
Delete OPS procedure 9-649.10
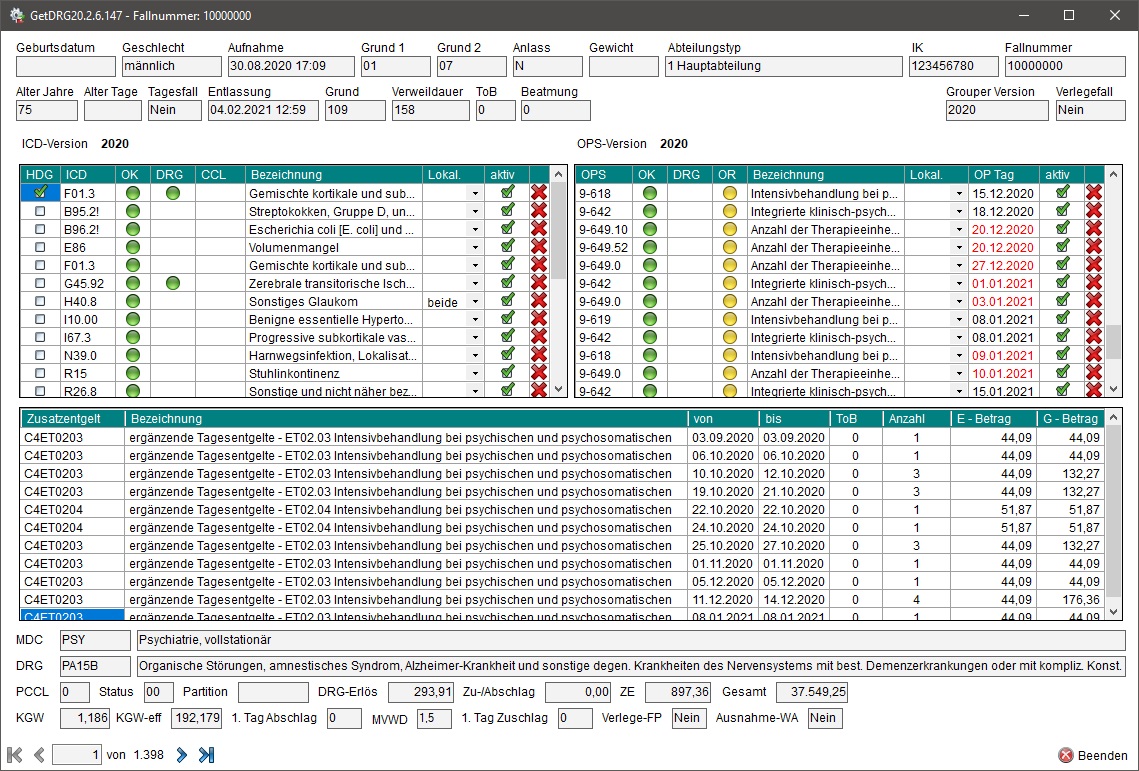pyautogui.click(x=1093, y=229)
